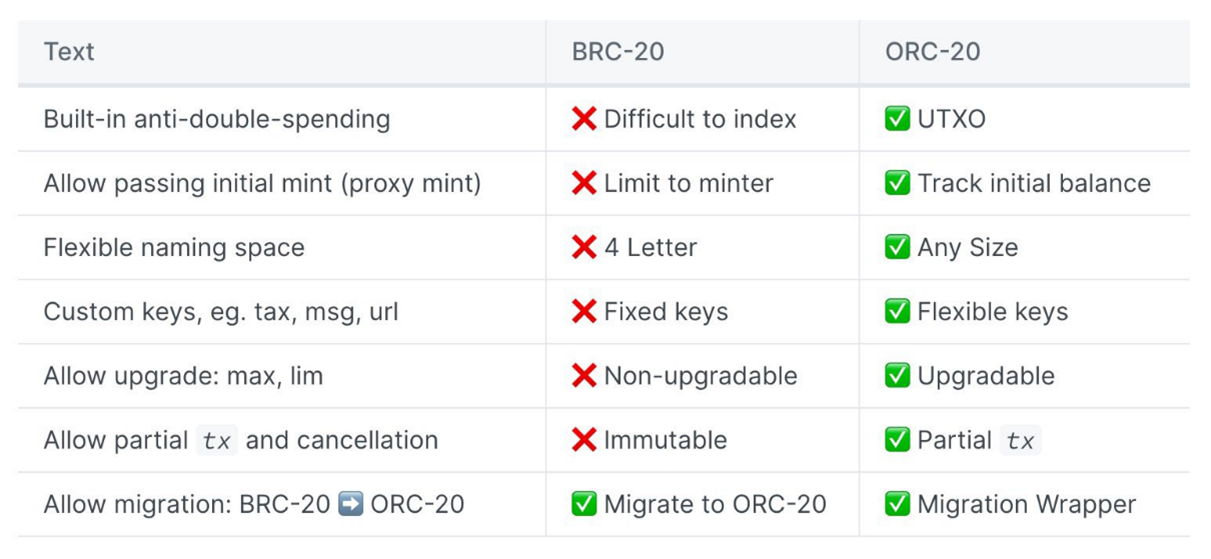The width and height of the screenshot is (1211, 559).
Task: Click green check beside Any Size
Action: pyautogui.click(x=897, y=247)
